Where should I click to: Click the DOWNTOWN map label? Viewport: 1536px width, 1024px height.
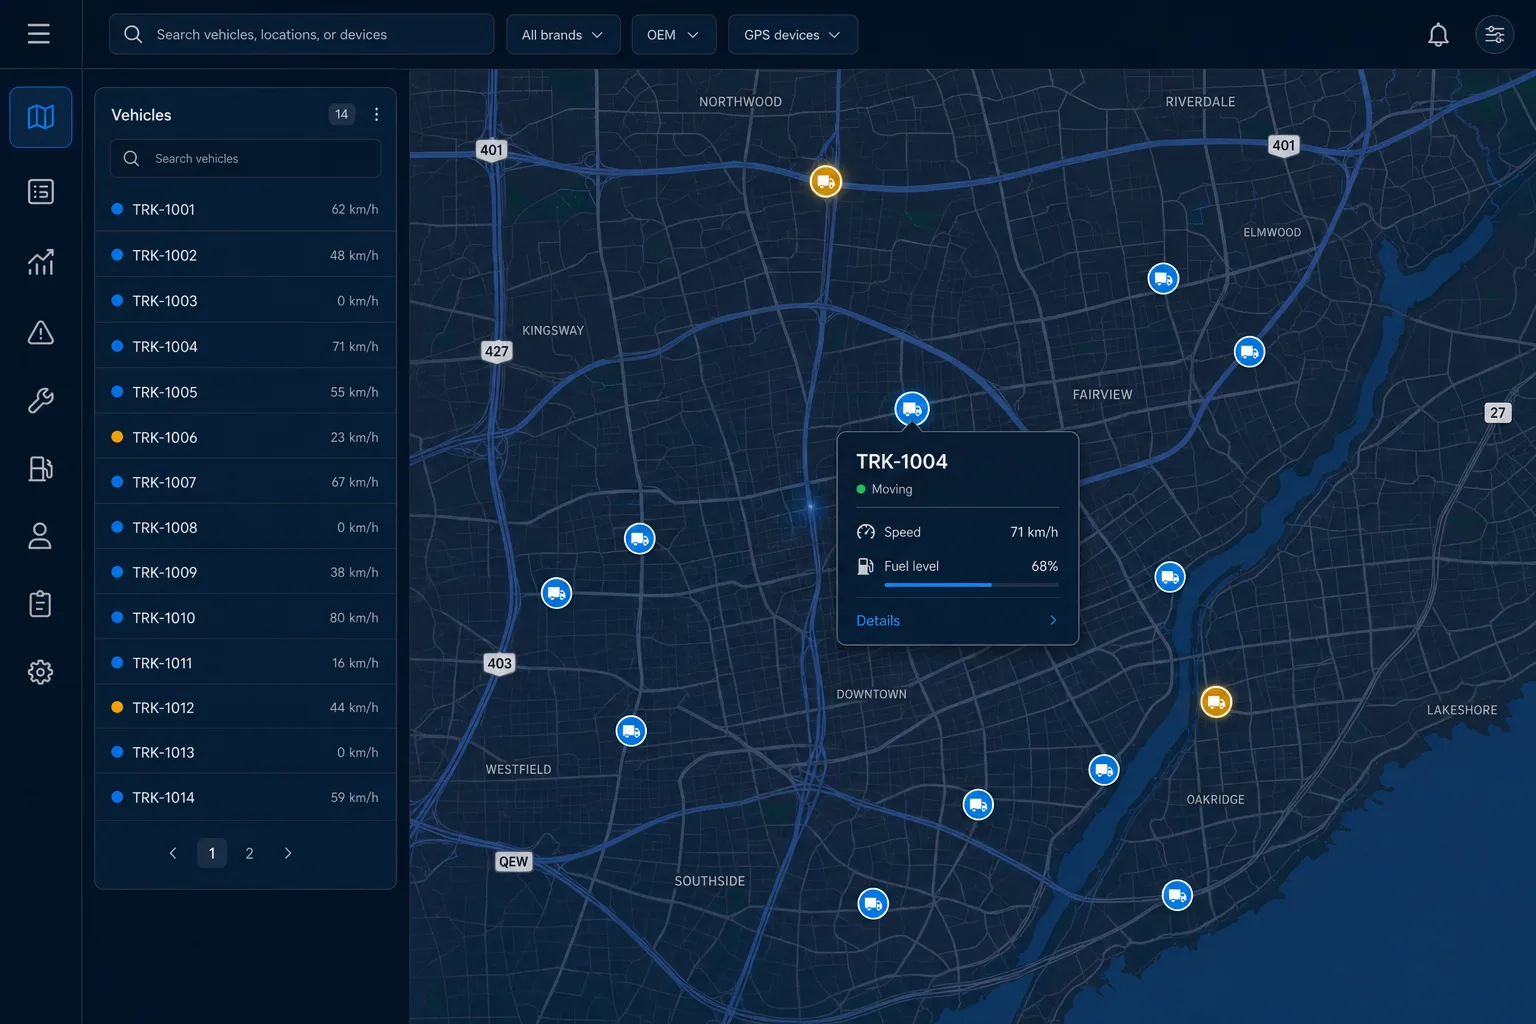[872, 694]
